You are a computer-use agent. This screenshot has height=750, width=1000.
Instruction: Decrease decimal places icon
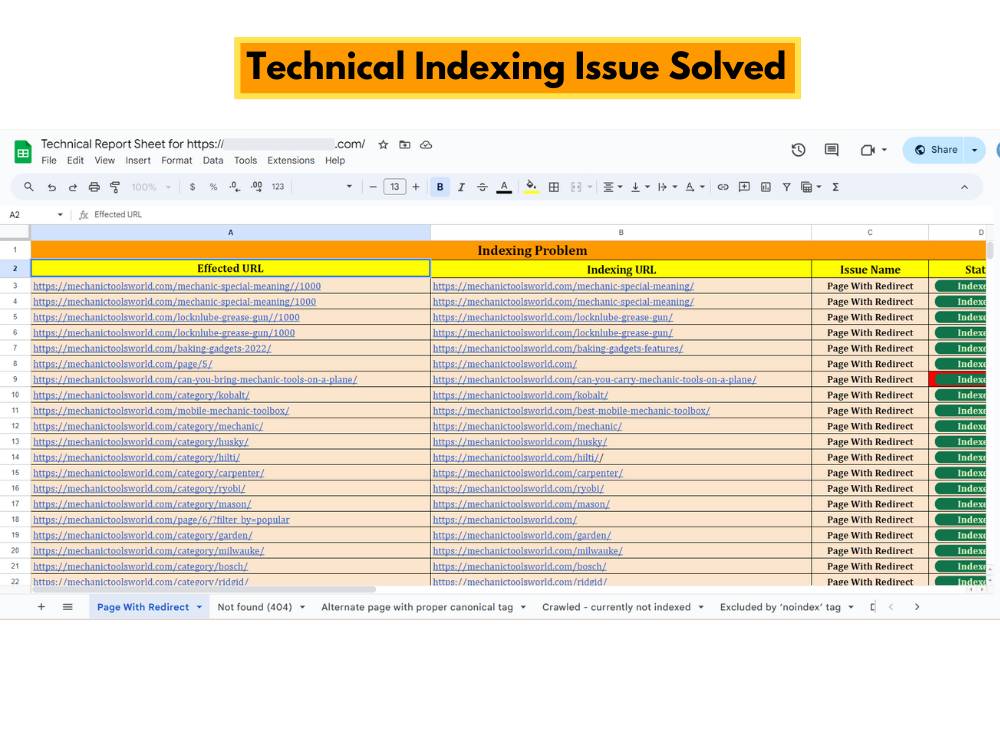click(x=235, y=187)
